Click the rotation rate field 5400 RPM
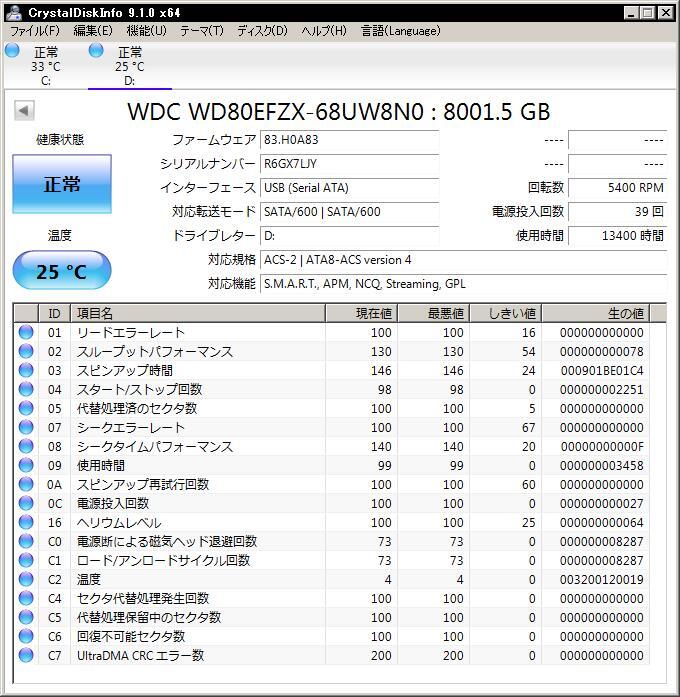 617,188
